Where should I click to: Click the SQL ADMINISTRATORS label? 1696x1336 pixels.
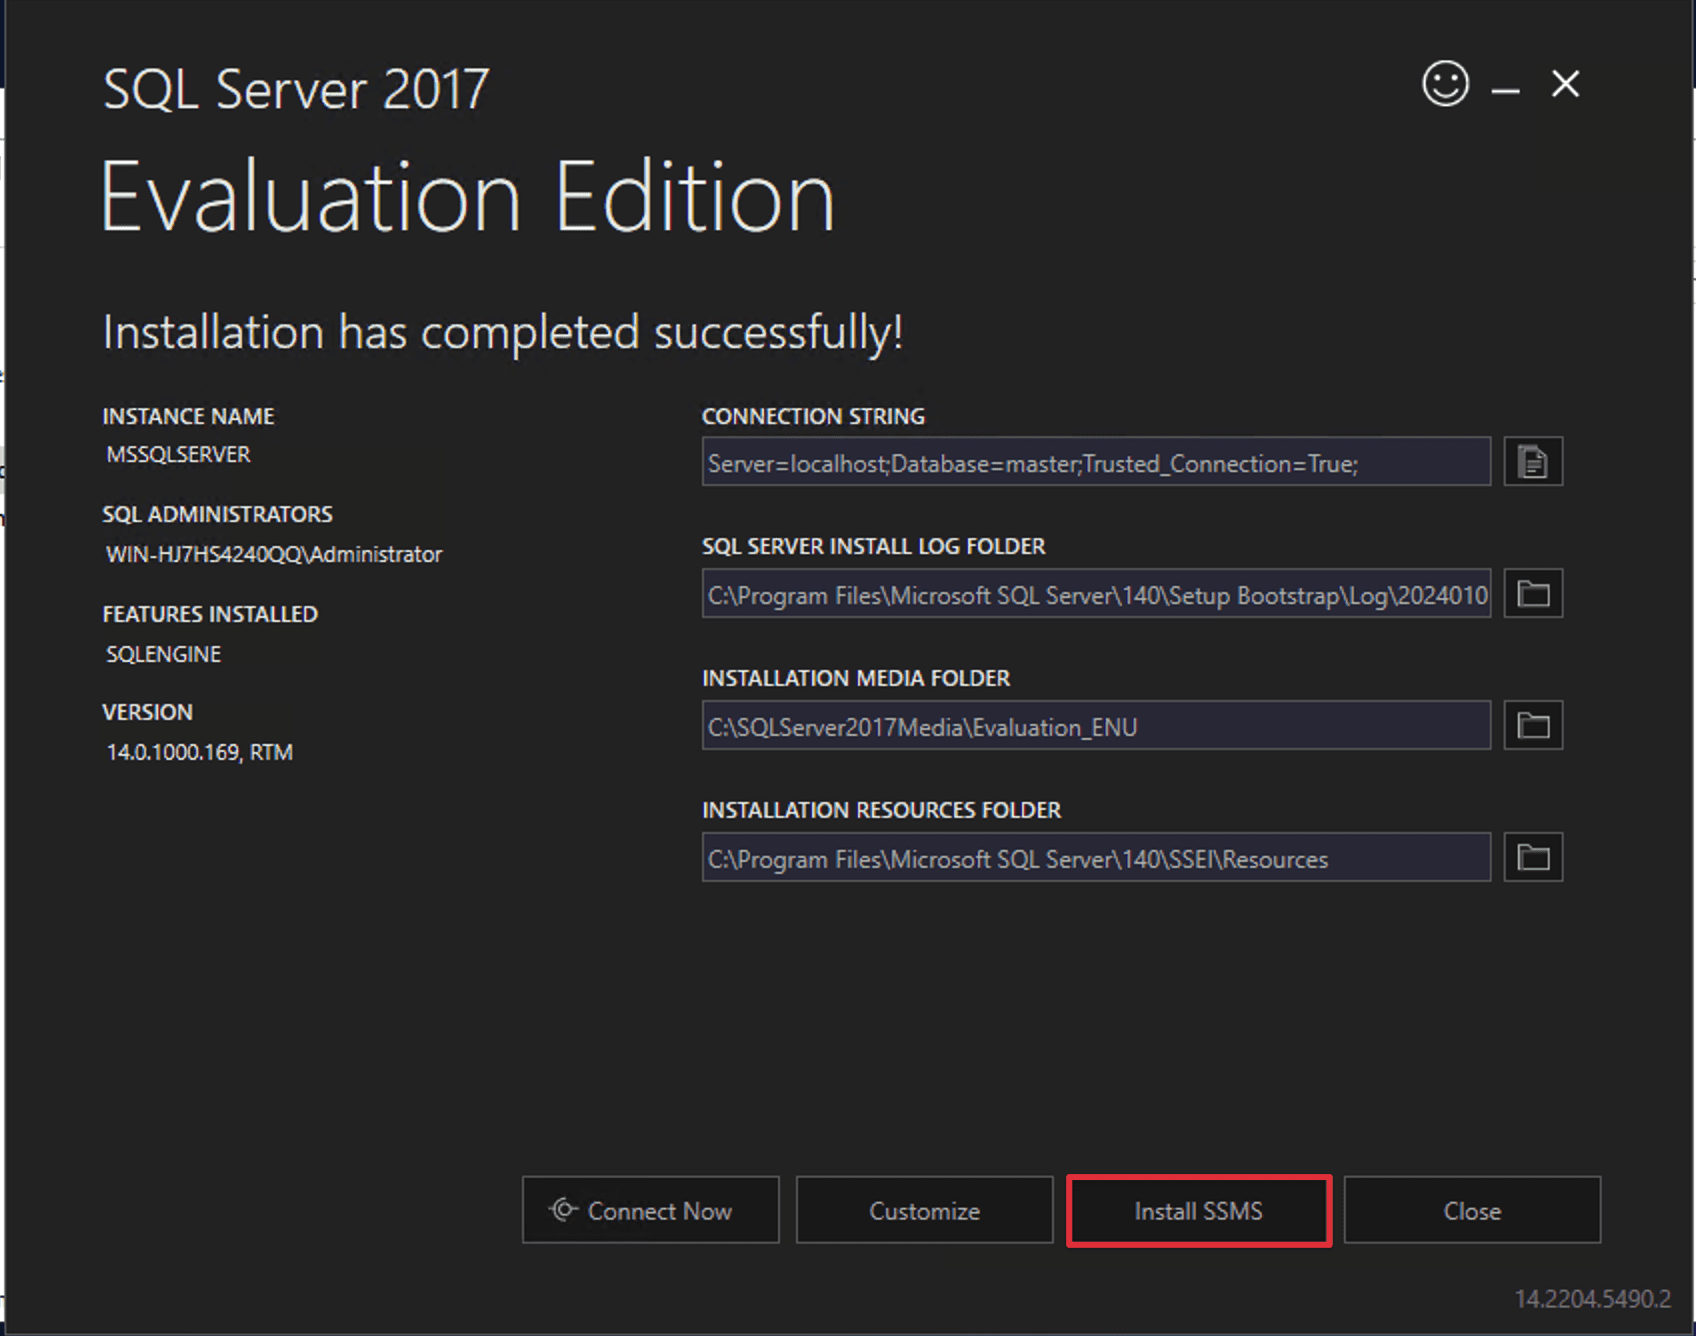click(x=217, y=514)
